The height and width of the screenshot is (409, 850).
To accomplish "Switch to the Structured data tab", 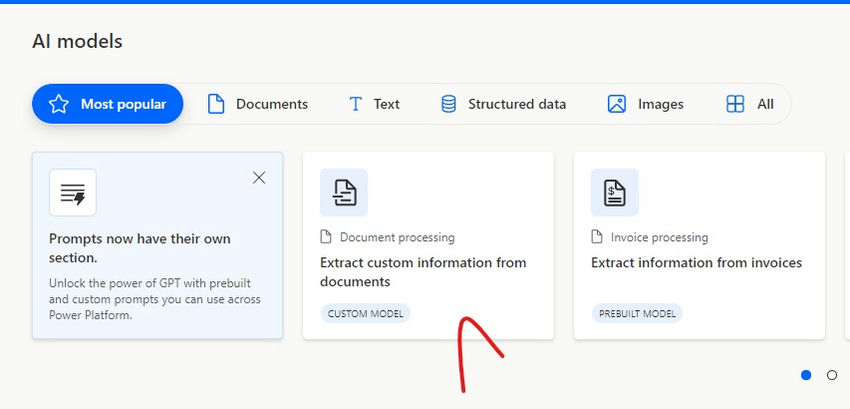I will [x=503, y=104].
